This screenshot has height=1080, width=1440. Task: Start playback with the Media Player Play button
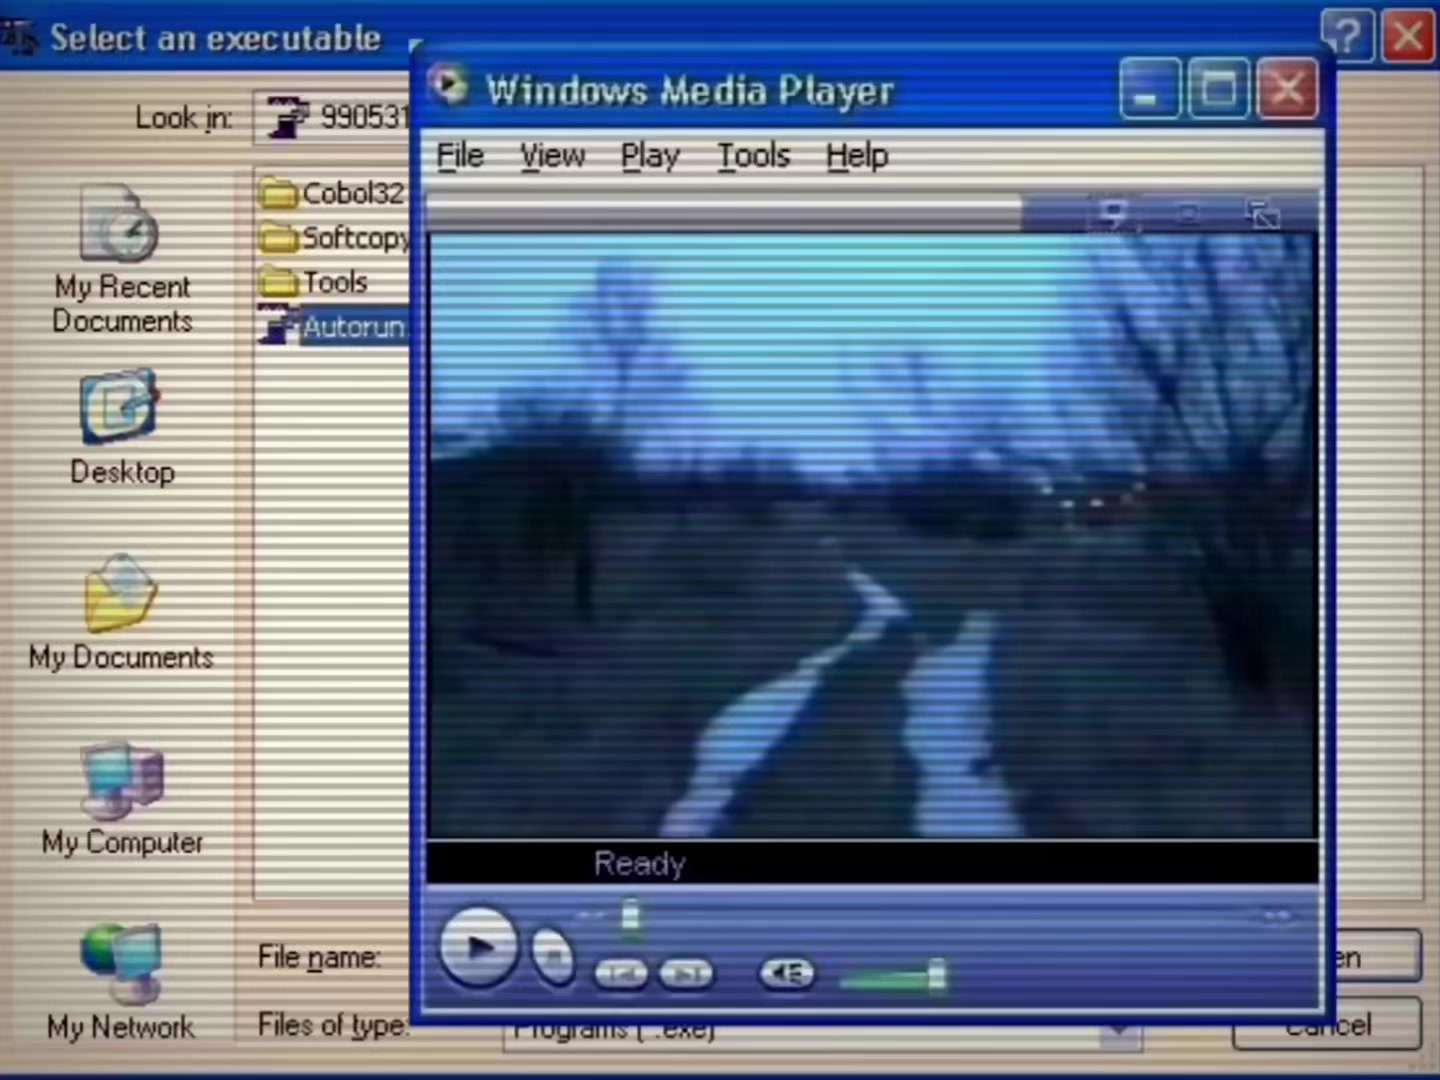click(x=478, y=947)
